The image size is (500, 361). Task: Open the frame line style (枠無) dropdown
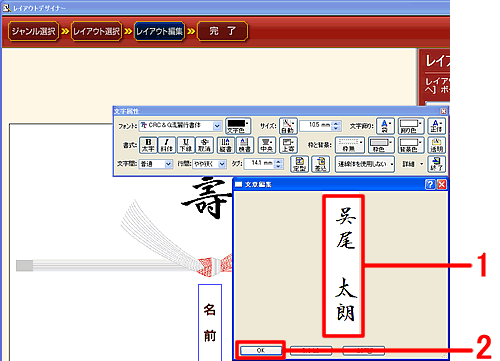[x=350, y=145]
